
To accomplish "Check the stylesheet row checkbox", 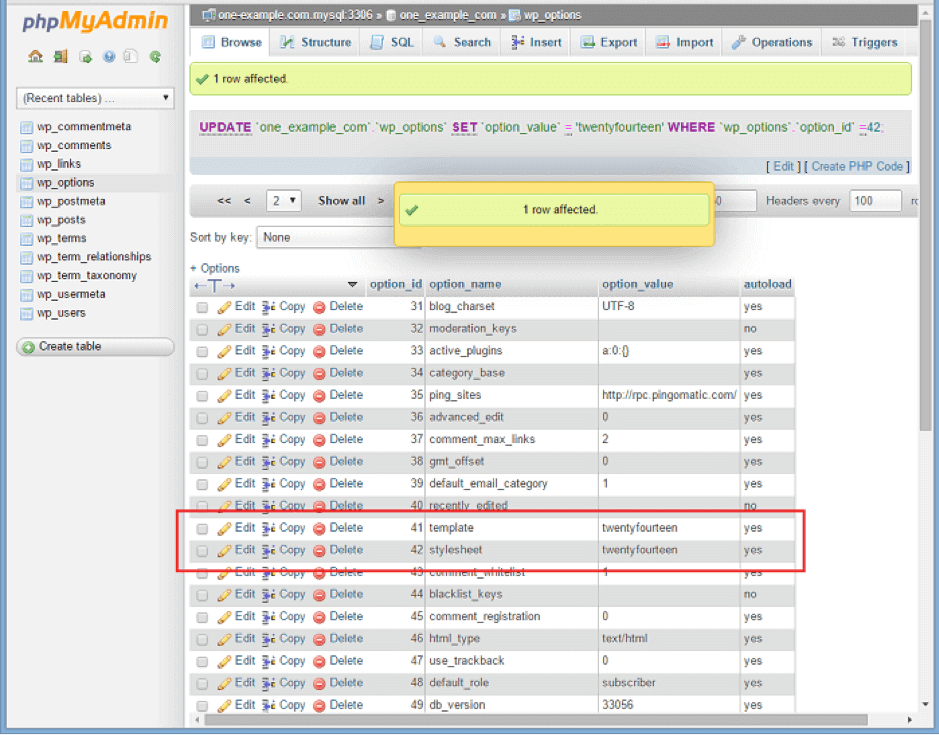I will pyautogui.click(x=202, y=551).
